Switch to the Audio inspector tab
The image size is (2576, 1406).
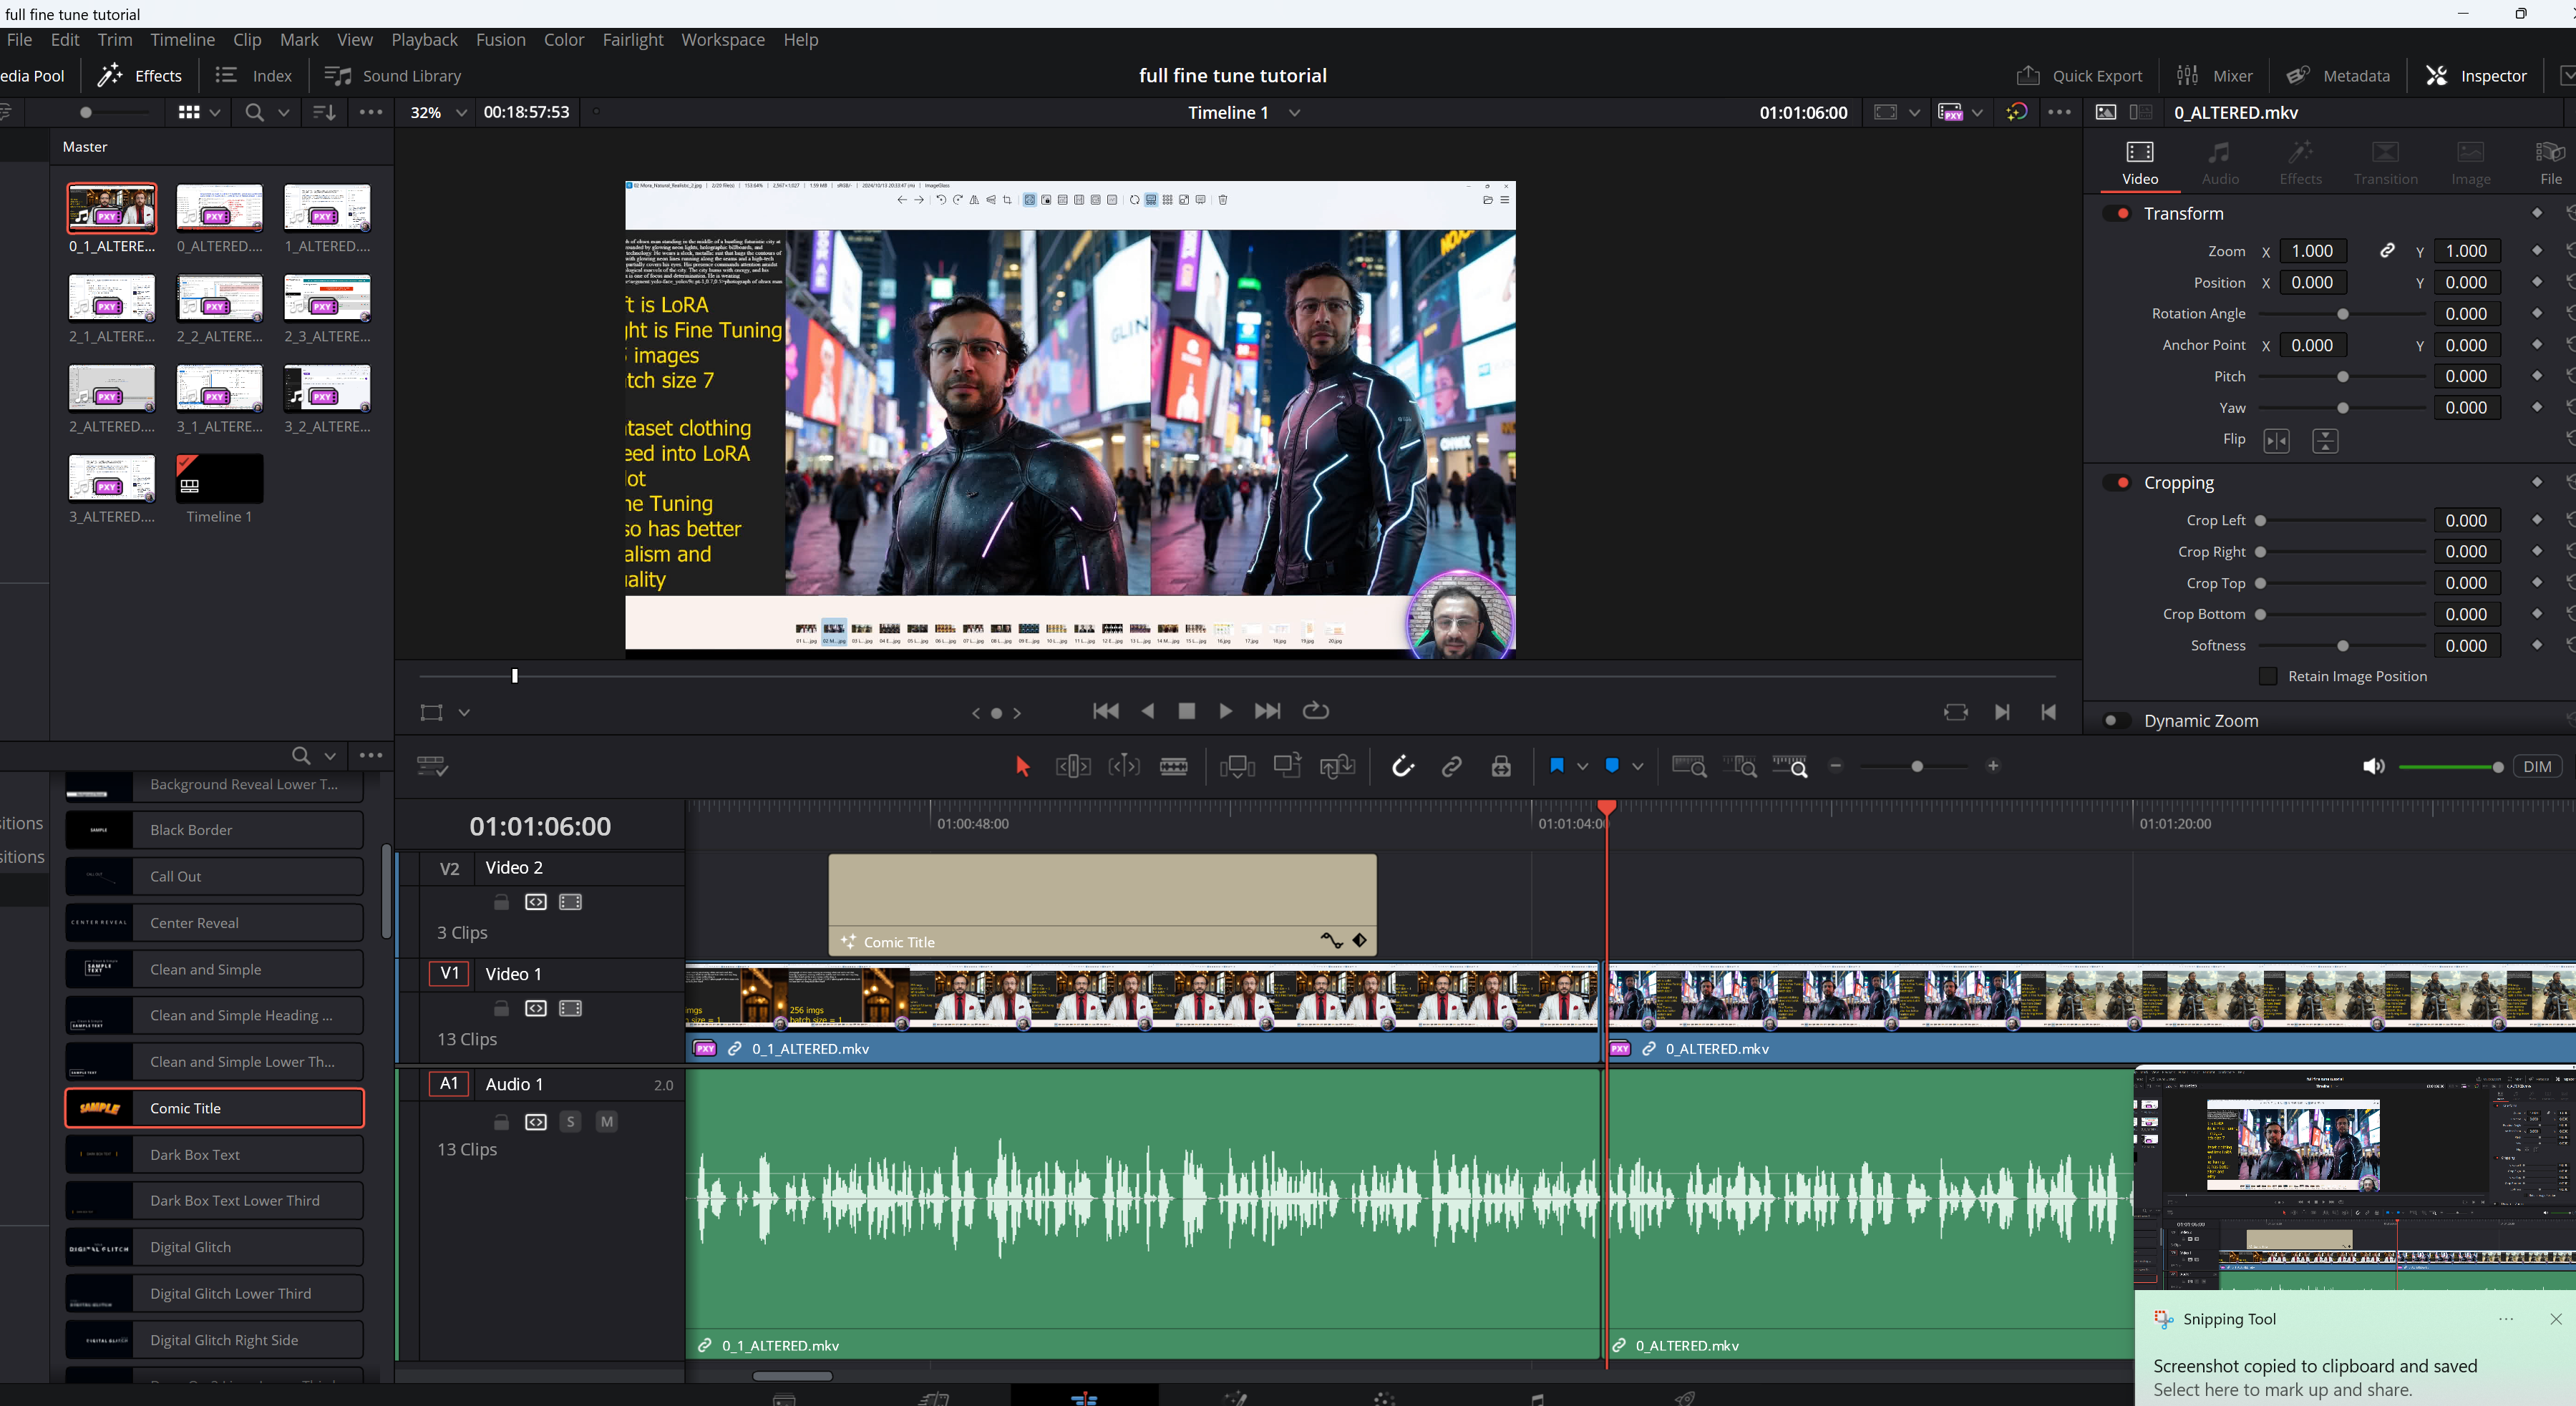[x=2219, y=162]
